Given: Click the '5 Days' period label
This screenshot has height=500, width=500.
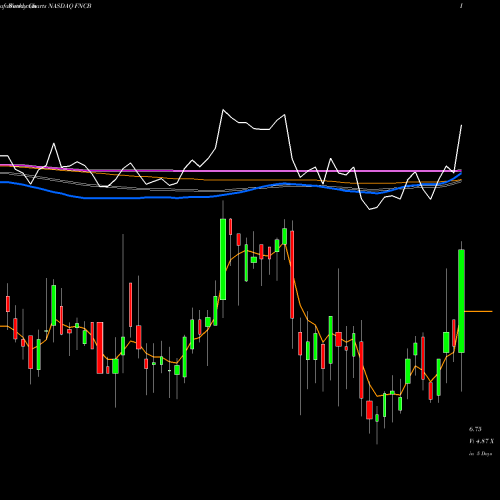Looking at the screenshot, I should 483,454.
